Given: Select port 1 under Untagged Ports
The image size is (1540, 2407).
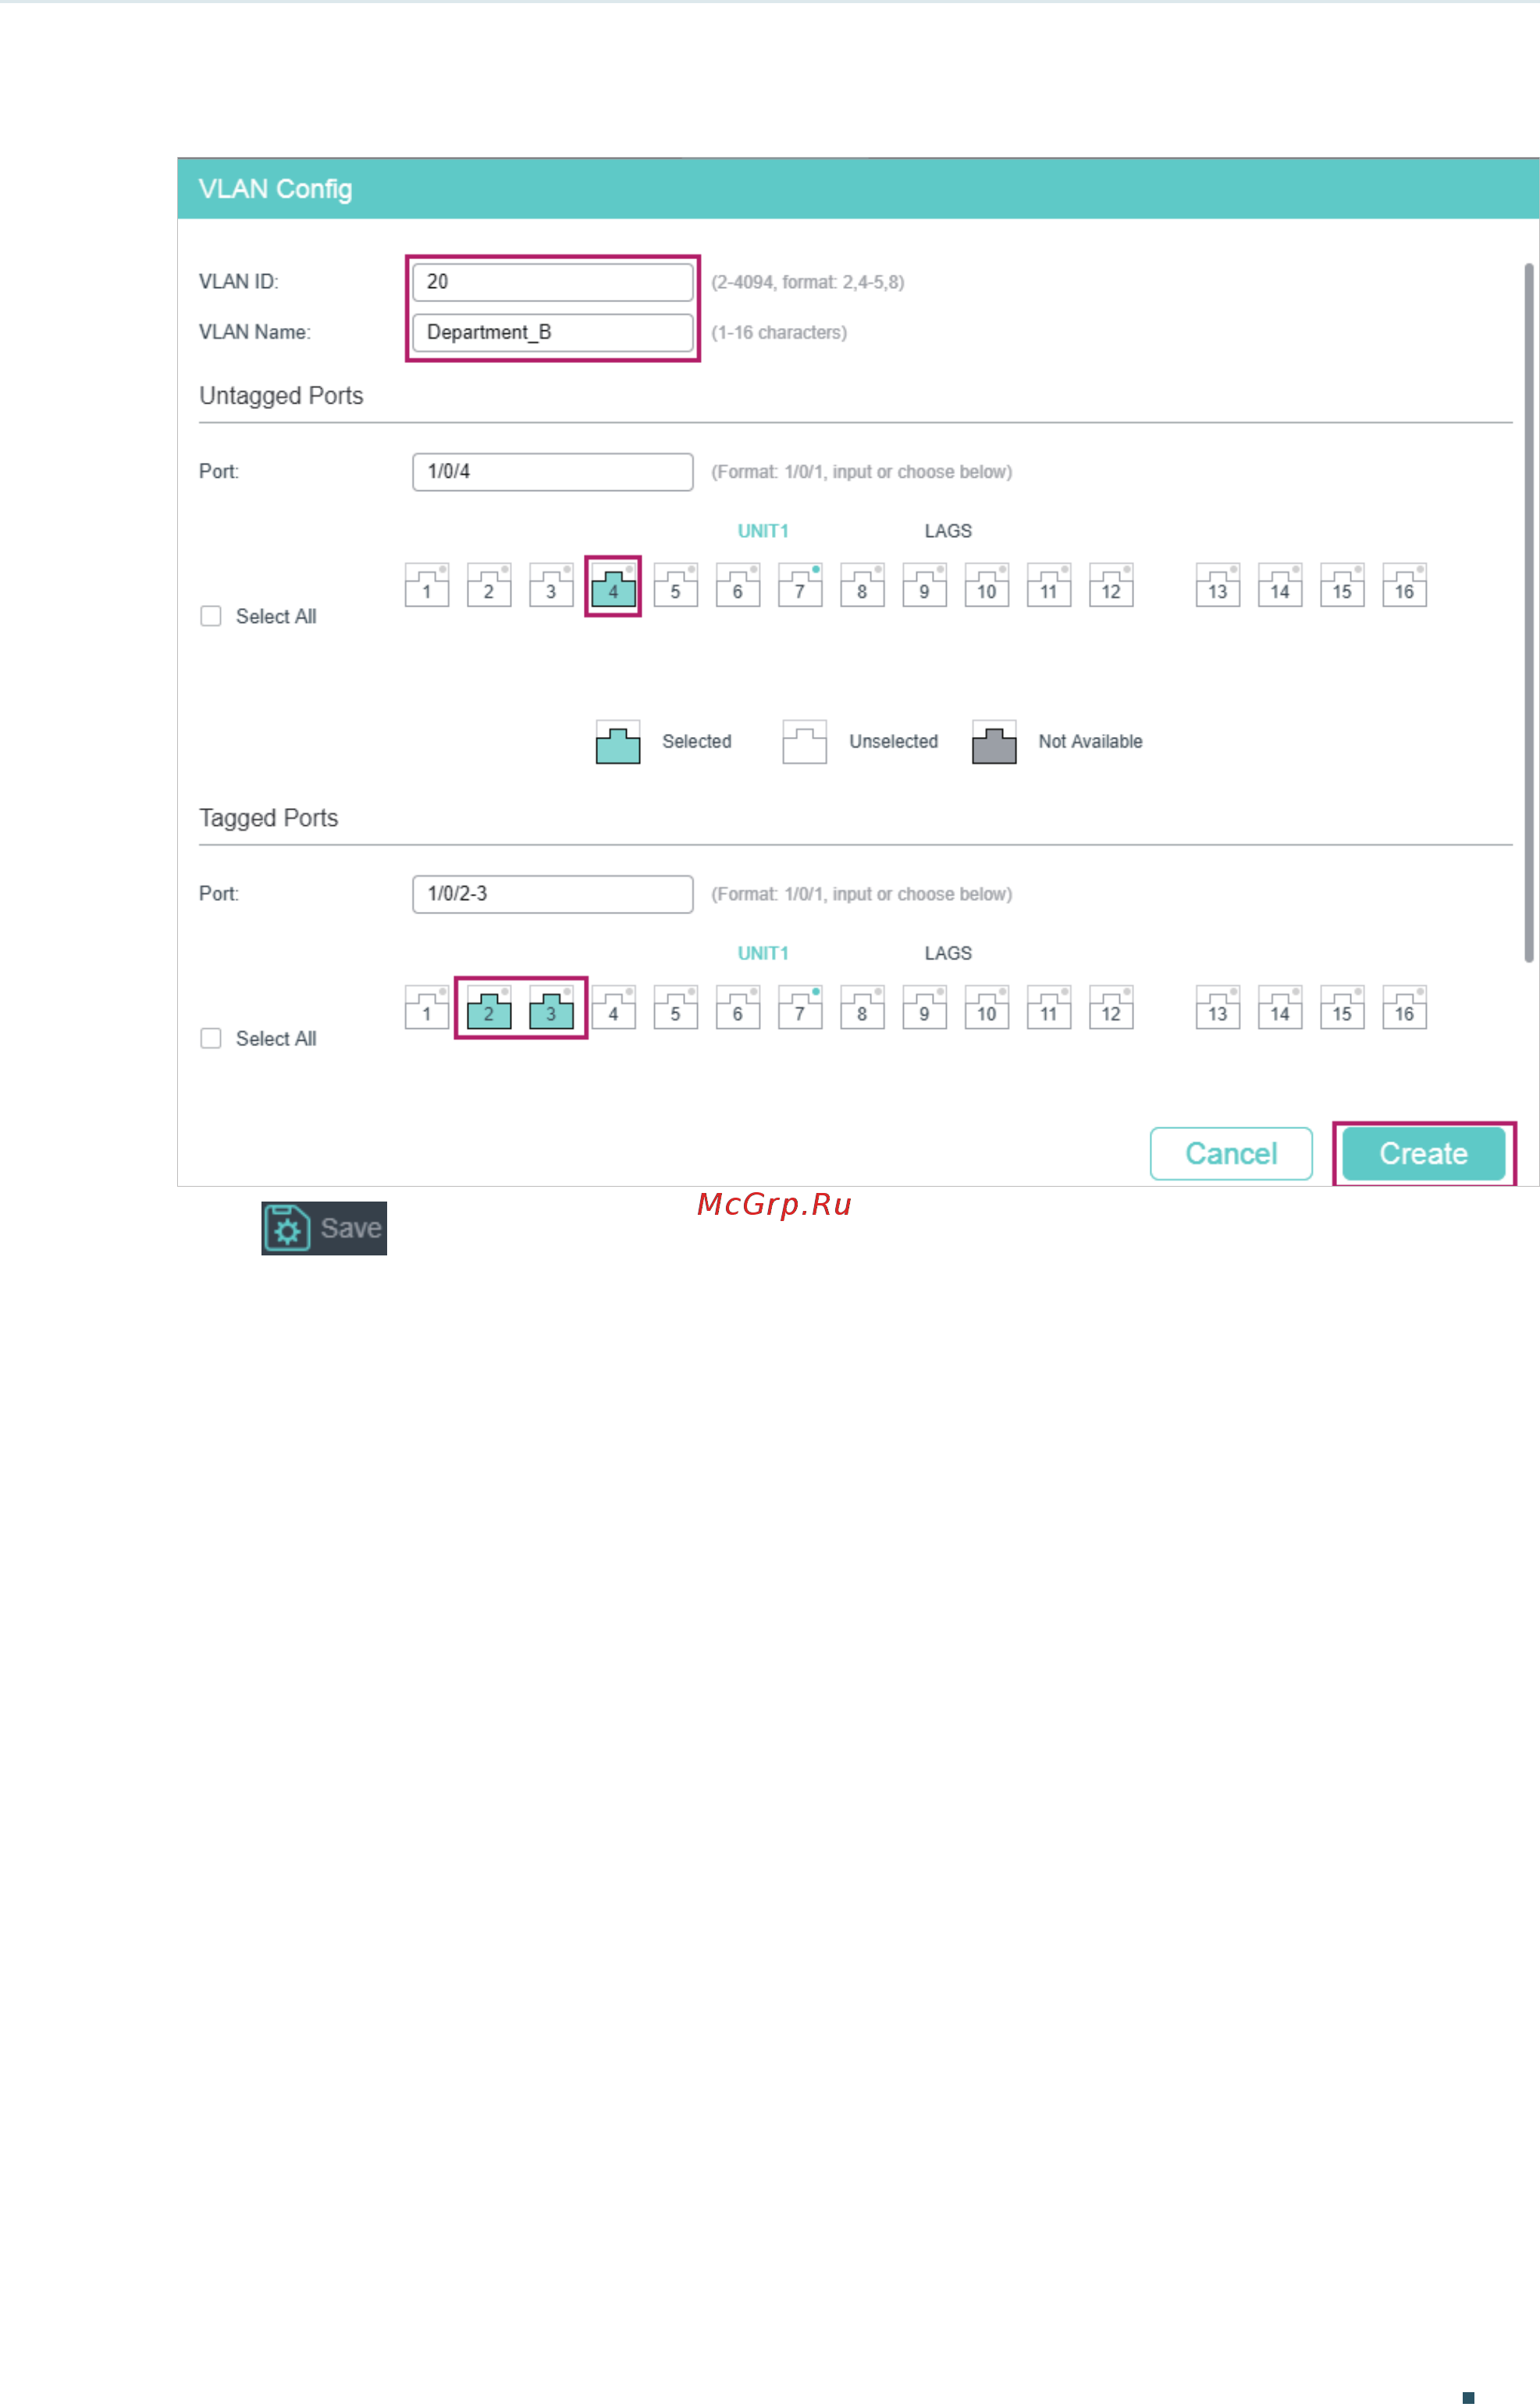Looking at the screenshot, I should 427,585.
